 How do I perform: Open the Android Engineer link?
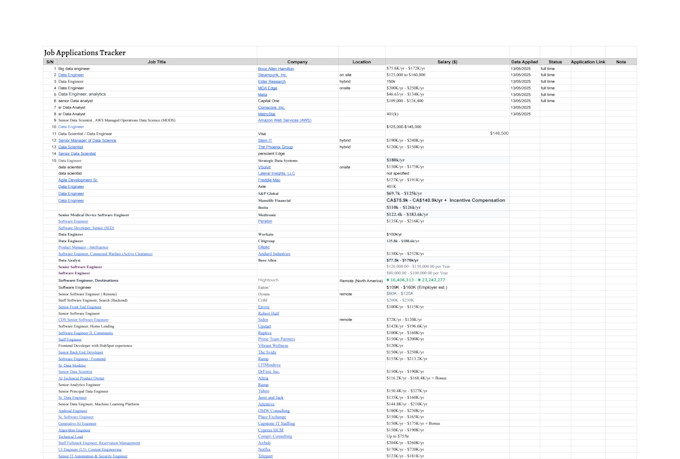73,410
